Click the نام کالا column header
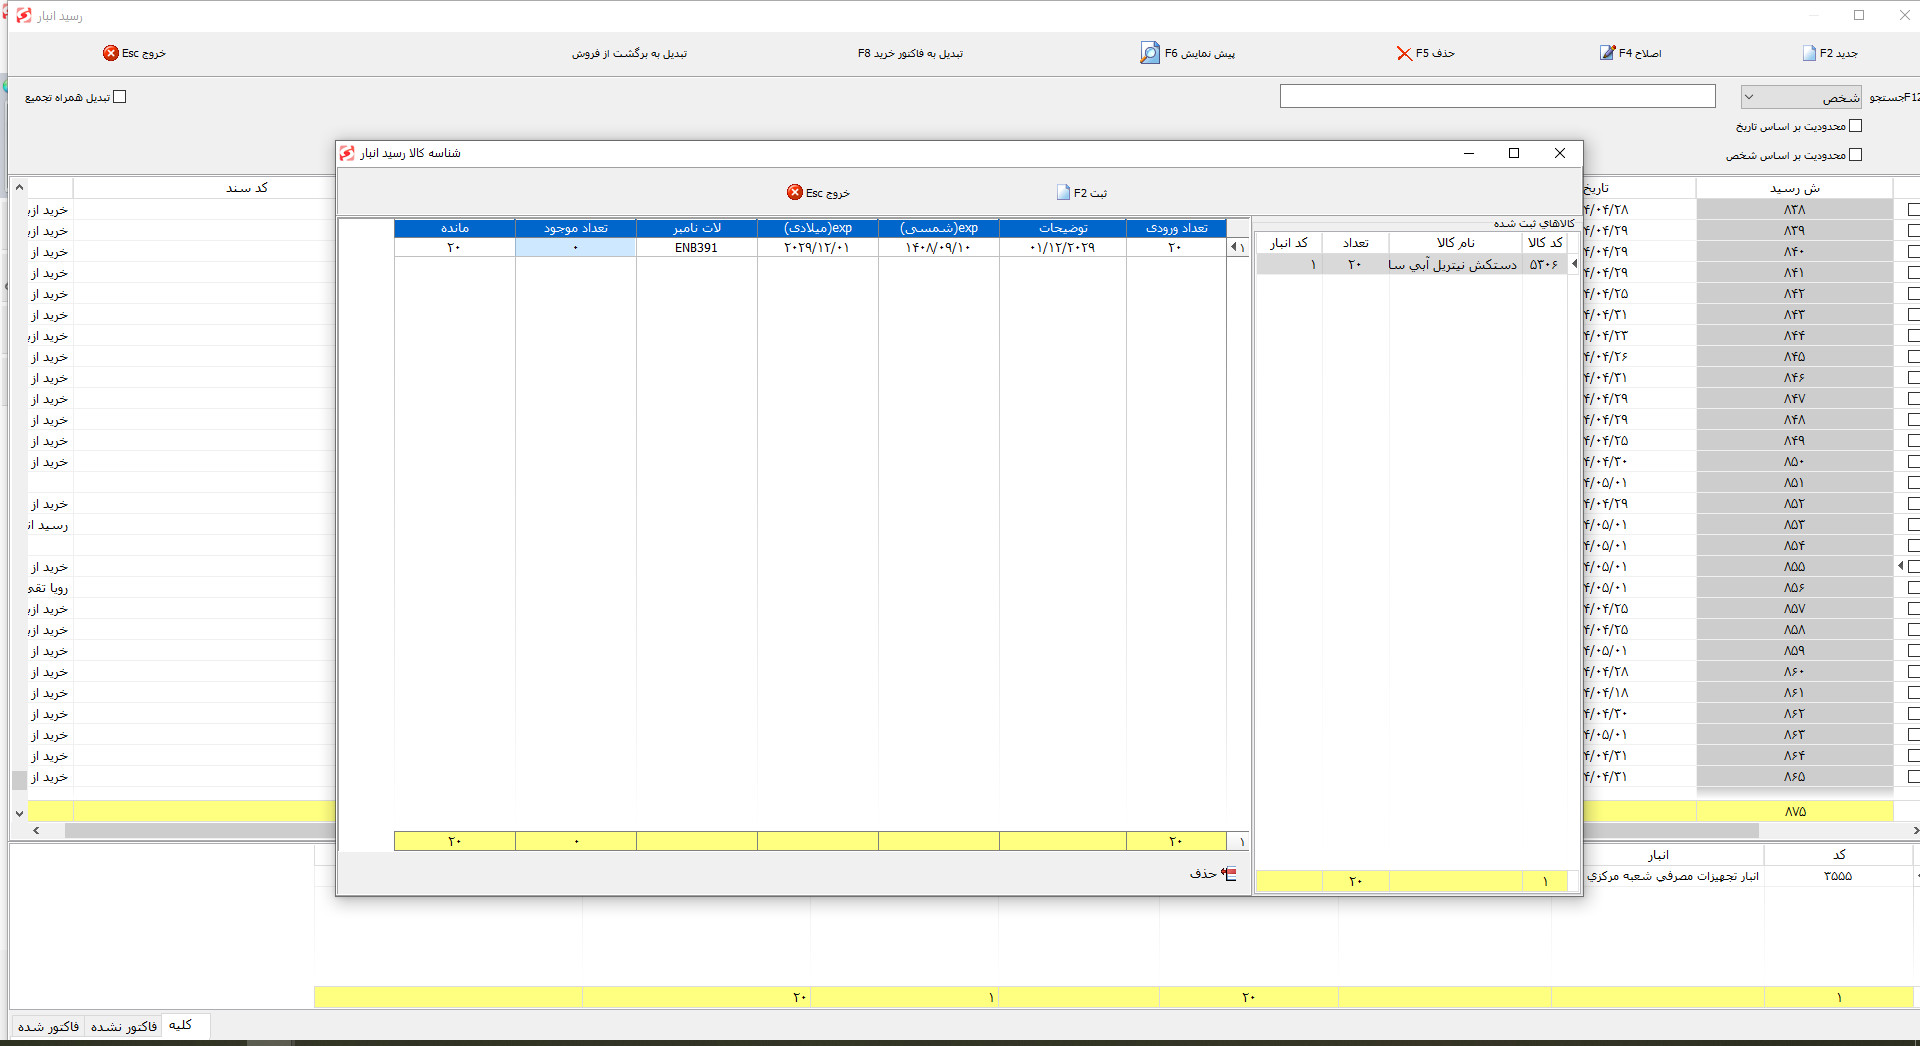 tap(1455, 243)
